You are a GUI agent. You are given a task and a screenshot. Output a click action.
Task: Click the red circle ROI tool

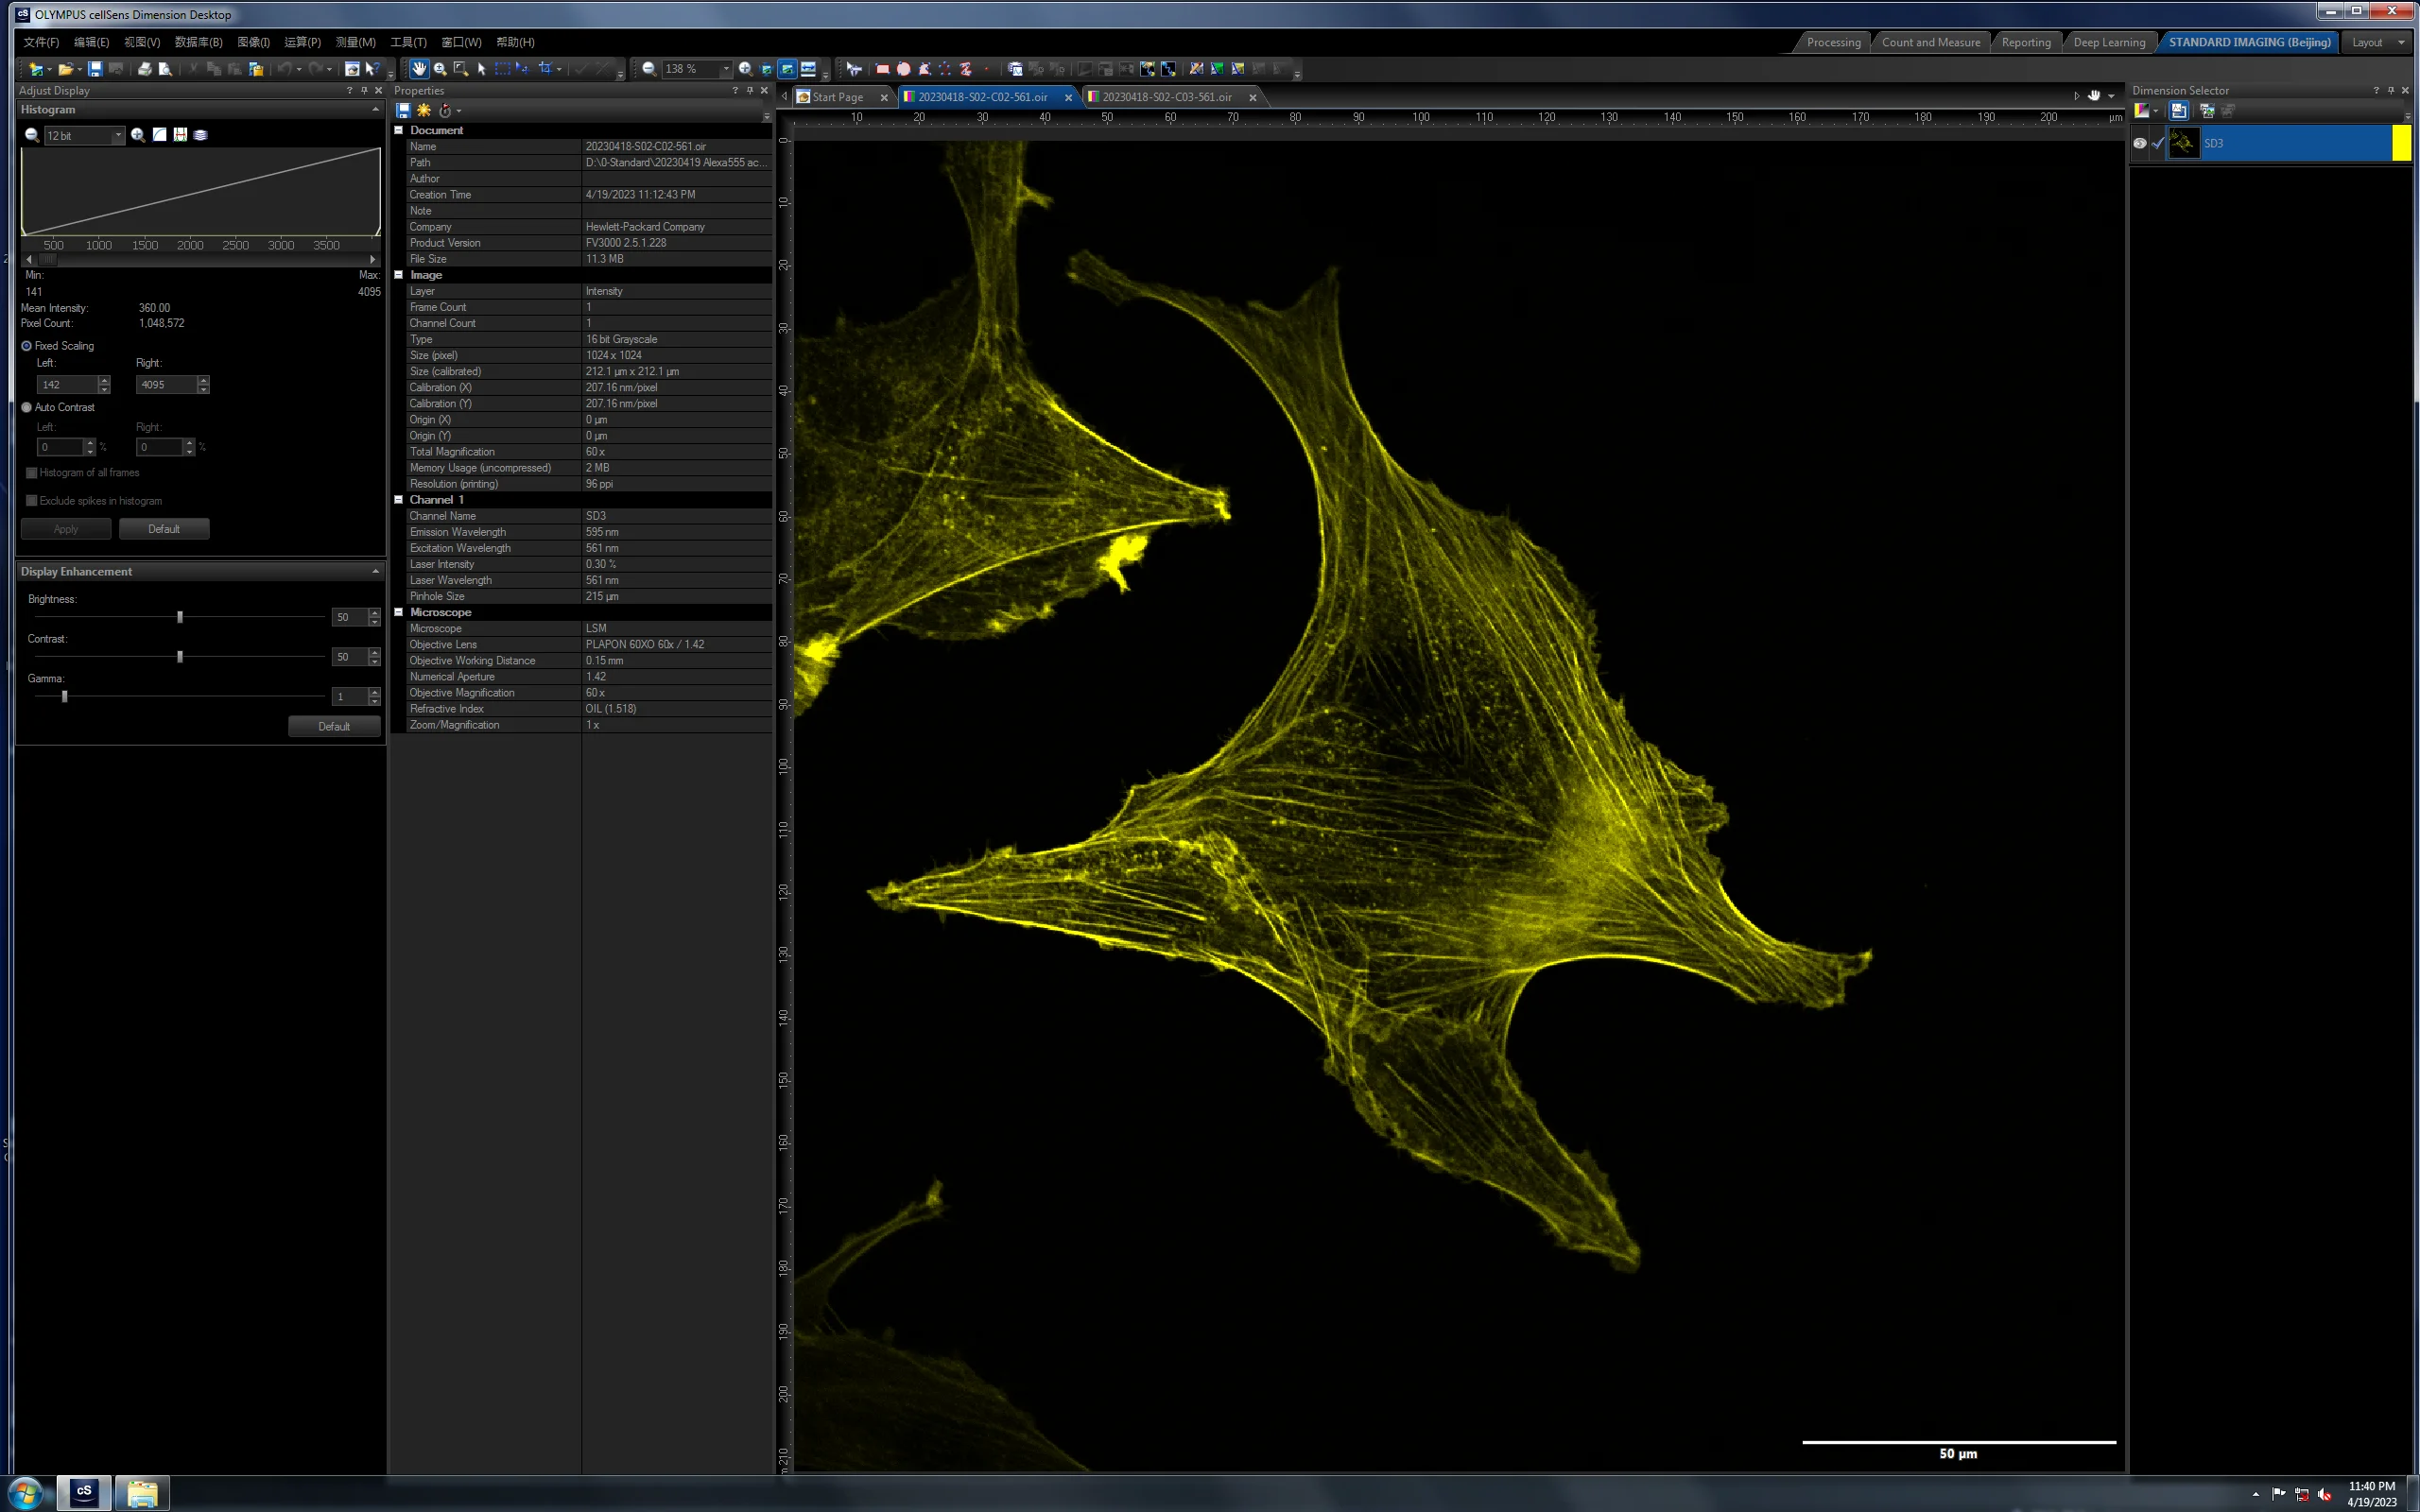[903, 69]
